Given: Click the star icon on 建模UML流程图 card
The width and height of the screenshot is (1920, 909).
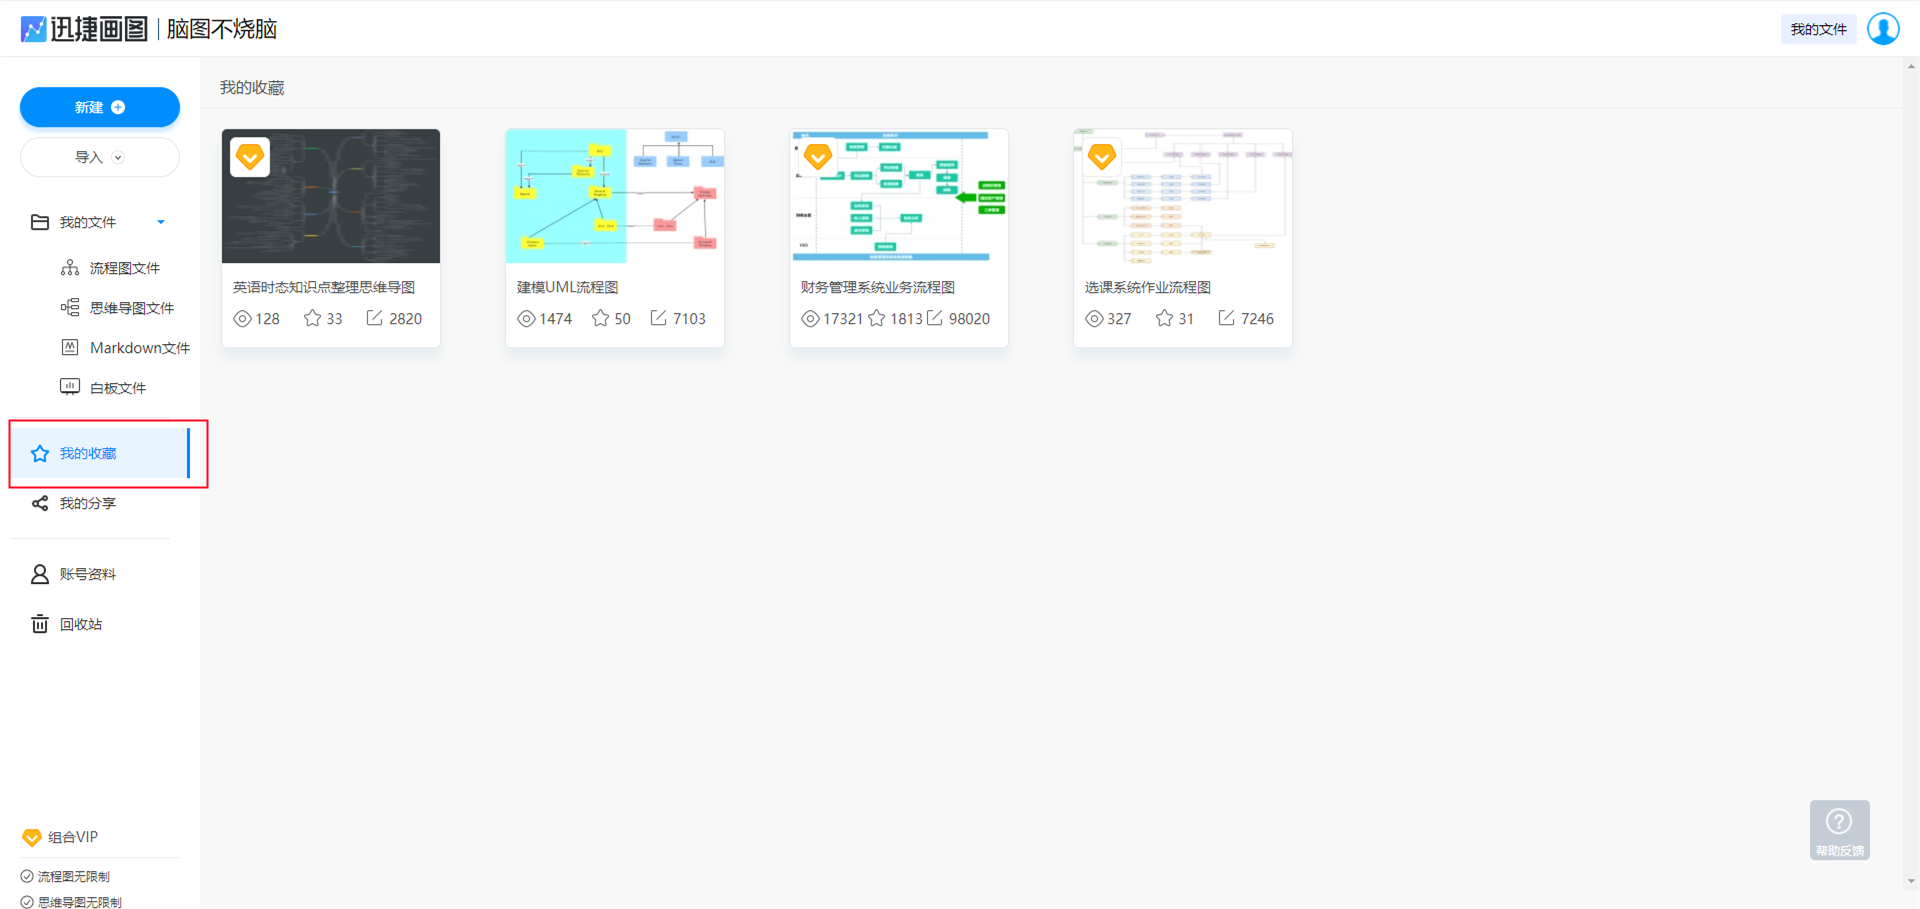Looking at the screenshot, I should [x=600, y=318].
